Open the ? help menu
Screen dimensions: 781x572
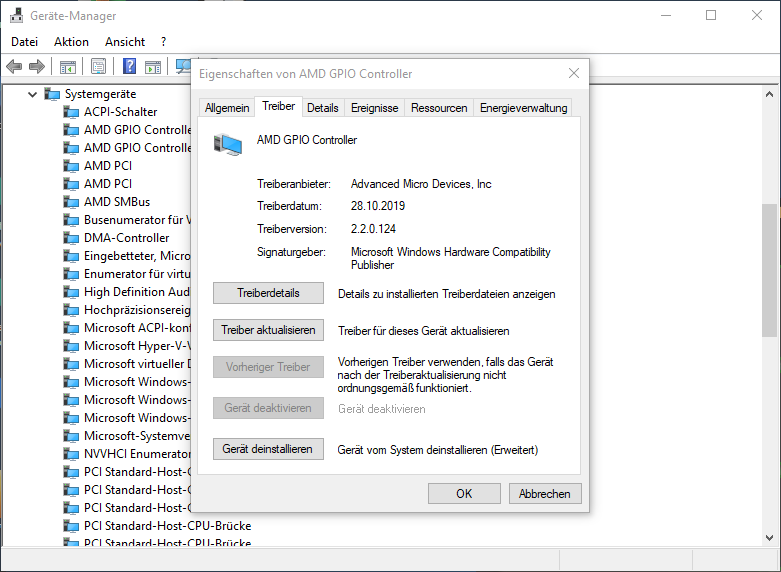click(x=163, y=42)
